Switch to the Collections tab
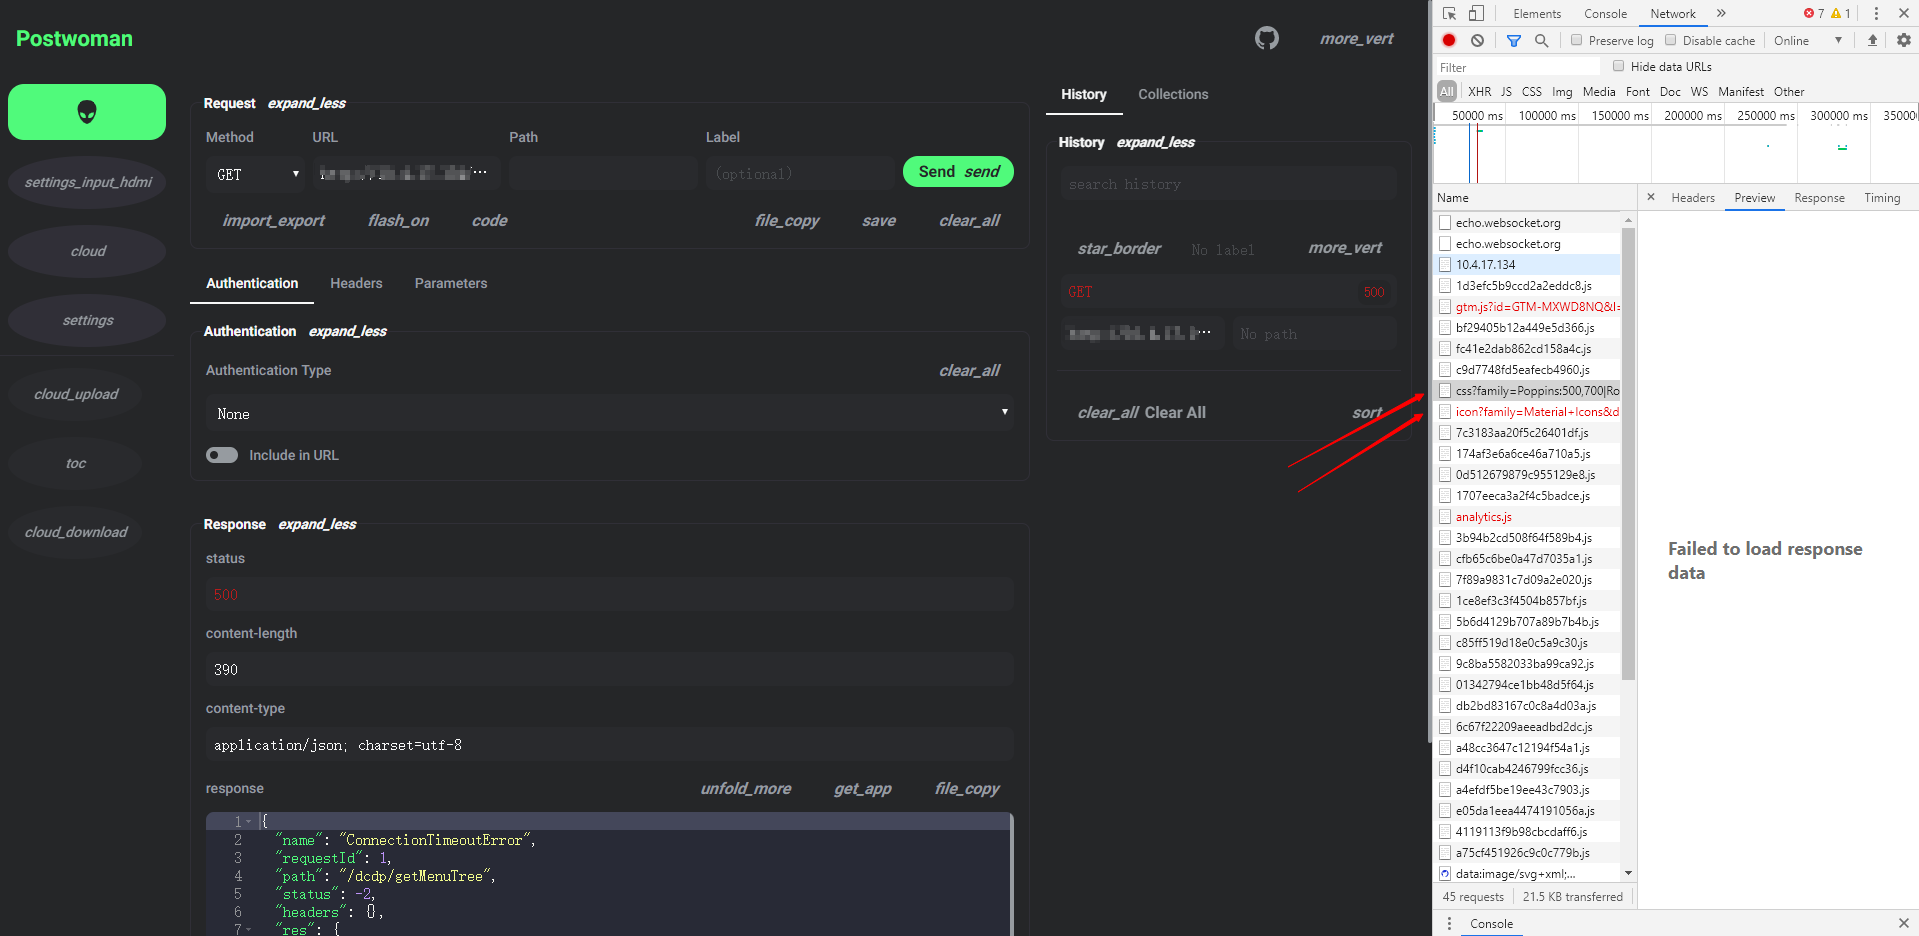 coord(1173,94)
